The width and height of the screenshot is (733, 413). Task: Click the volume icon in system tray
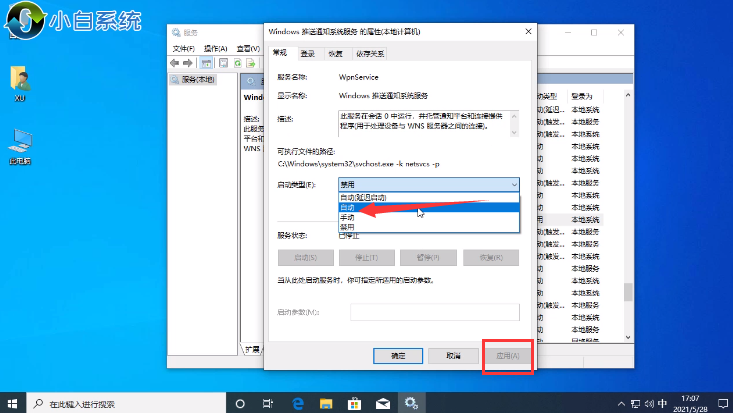coord(649,404)
